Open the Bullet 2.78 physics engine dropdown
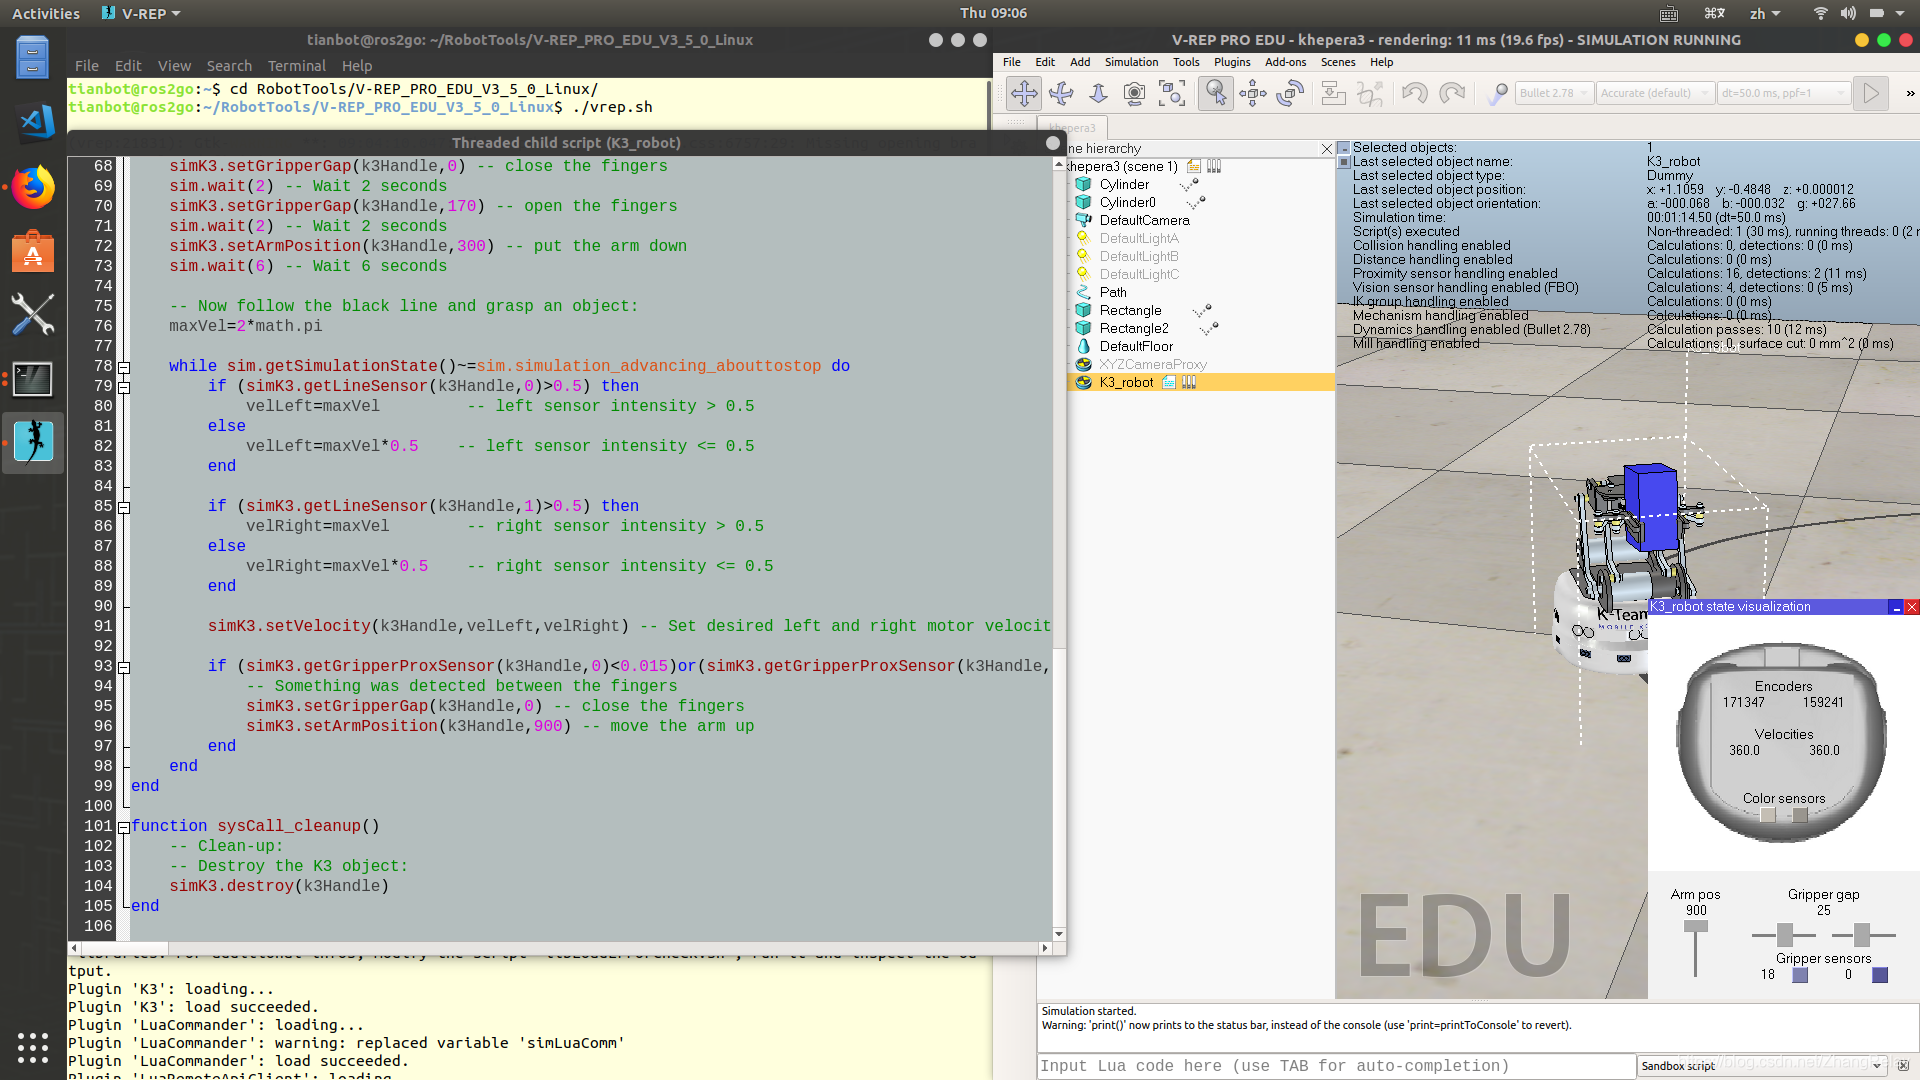1920x1080 pixels. (1553, 94)
